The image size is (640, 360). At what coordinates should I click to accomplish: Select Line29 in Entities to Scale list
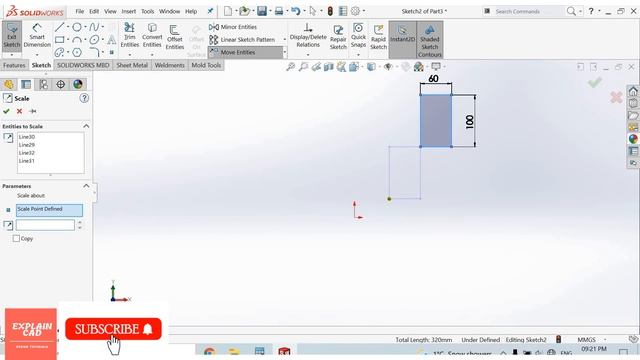(27, 145)
